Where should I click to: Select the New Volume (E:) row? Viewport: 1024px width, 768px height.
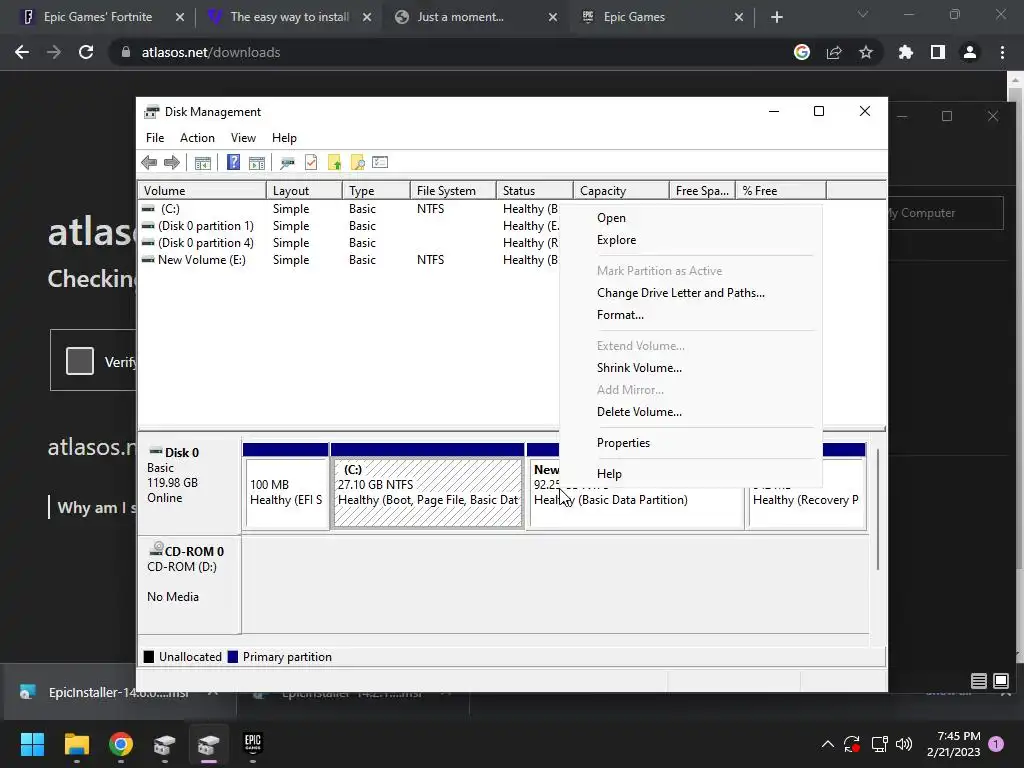tap(349, 260)
